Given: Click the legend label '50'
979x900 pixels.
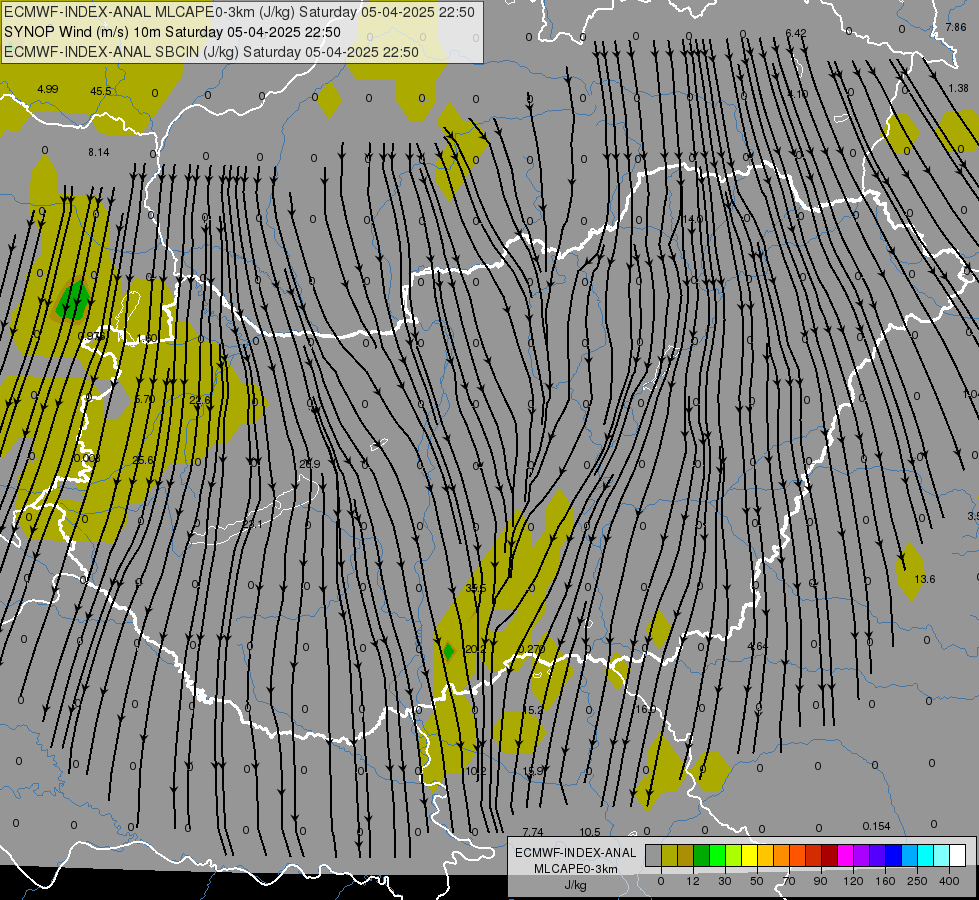Looking at the screenshot, I should 757,881.
